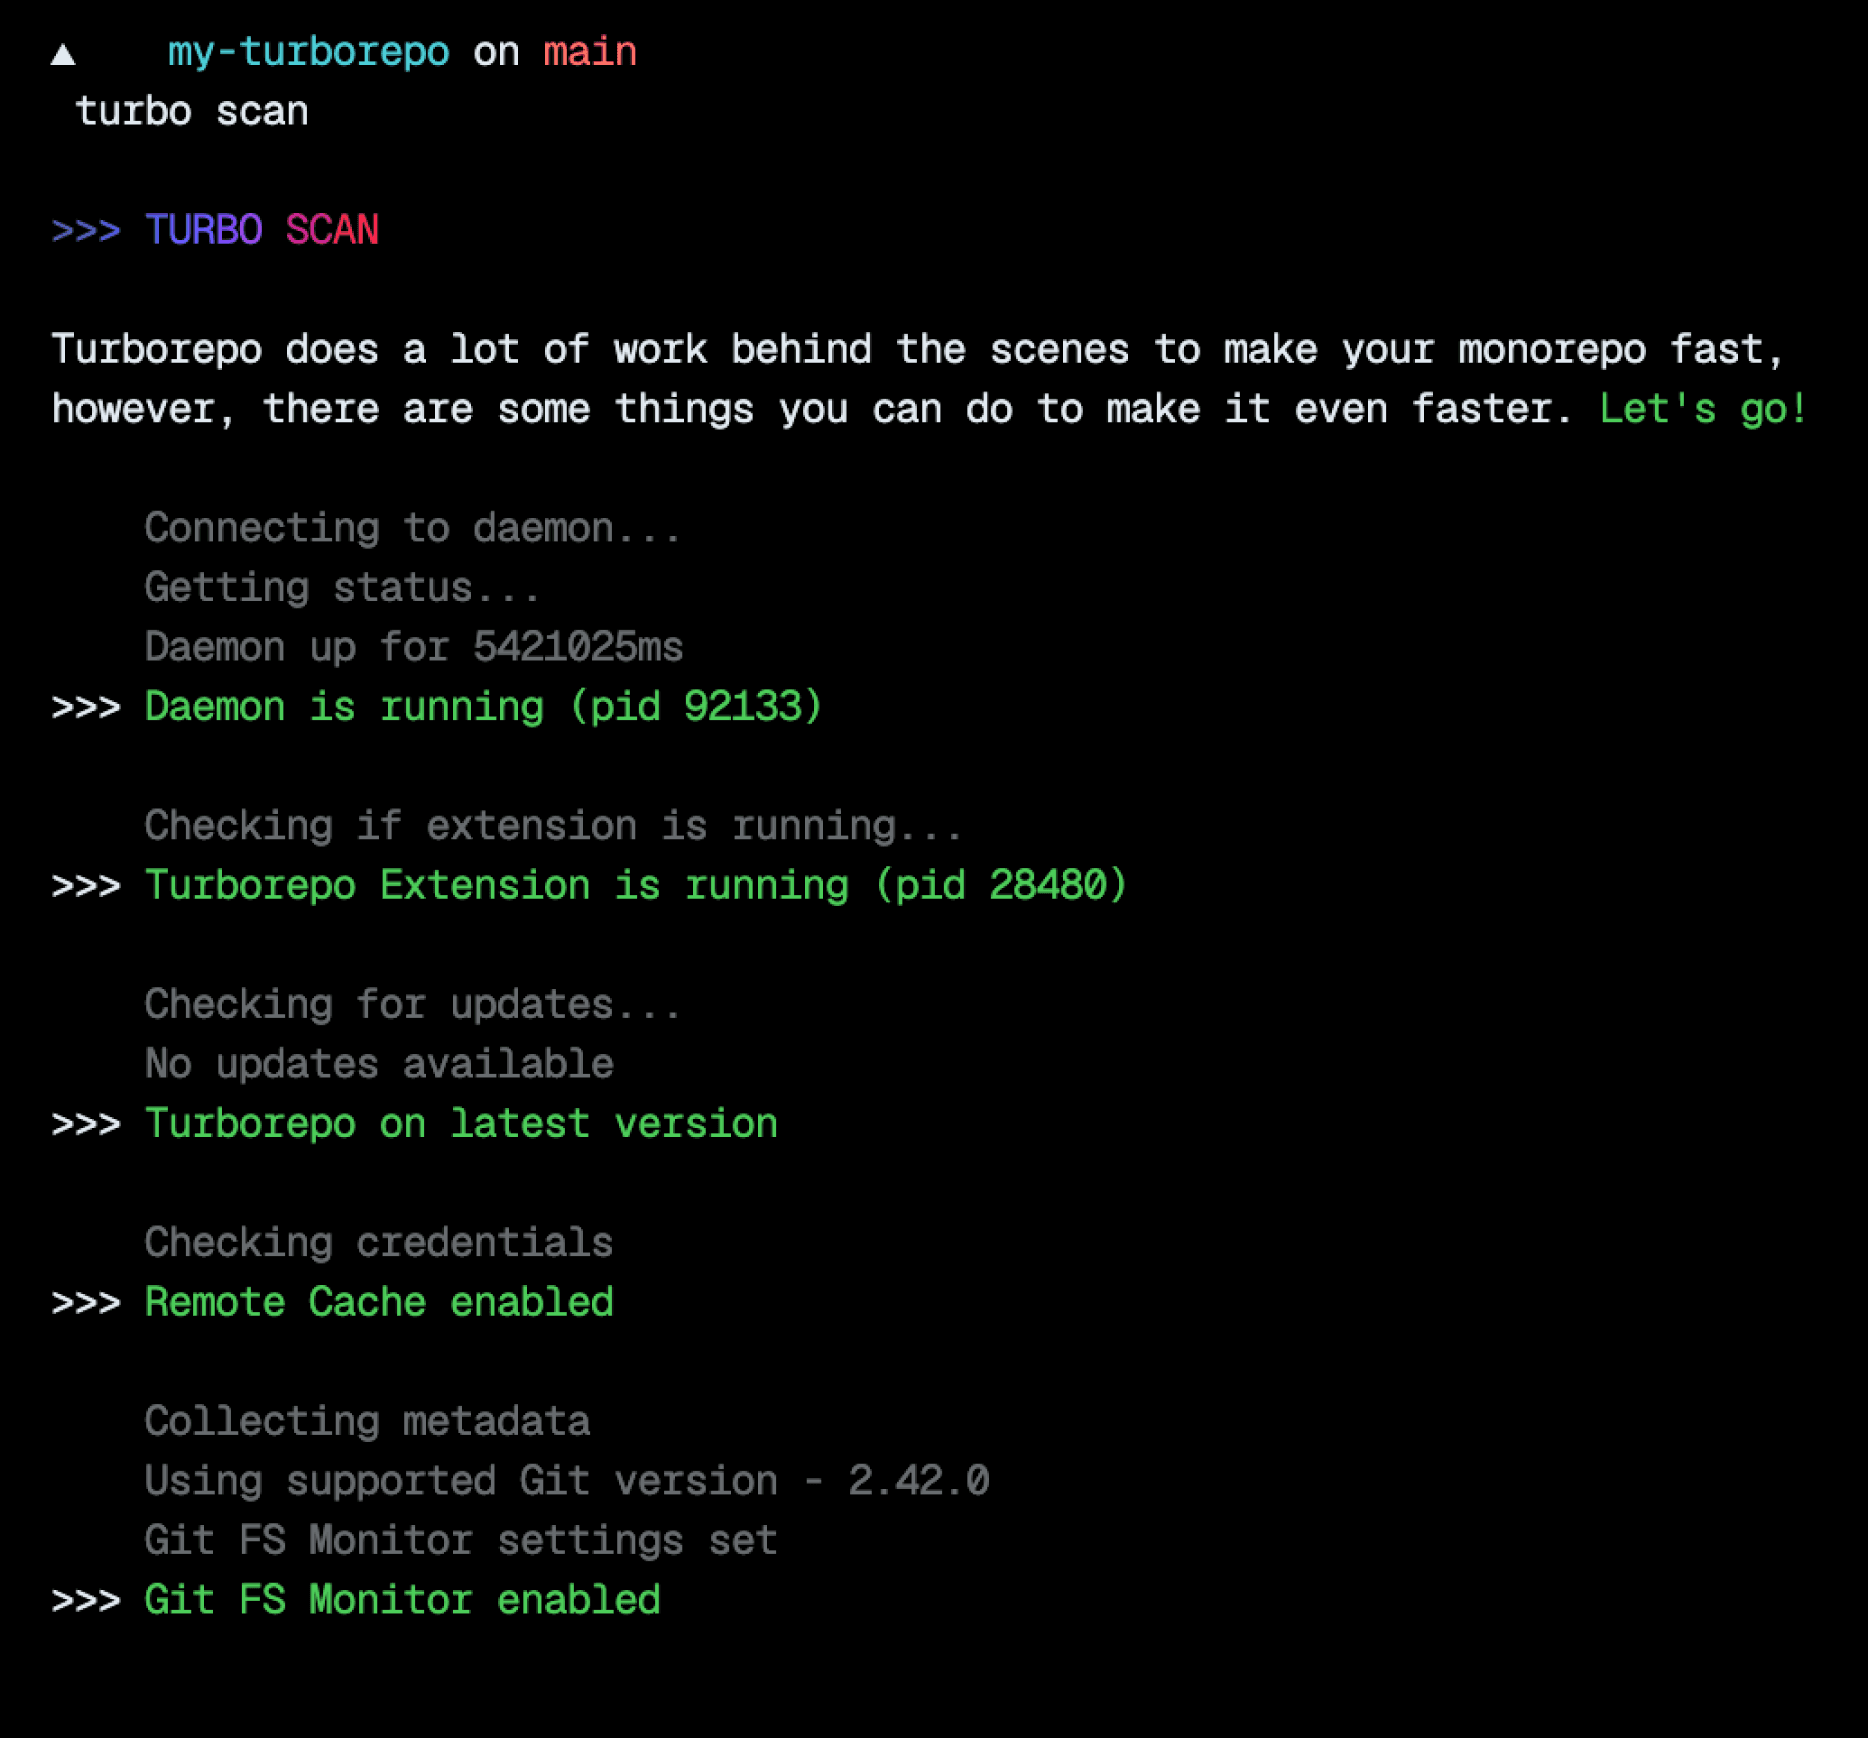Click the Connecting to daemon line

pyautogui.click(x=412, y=527)
